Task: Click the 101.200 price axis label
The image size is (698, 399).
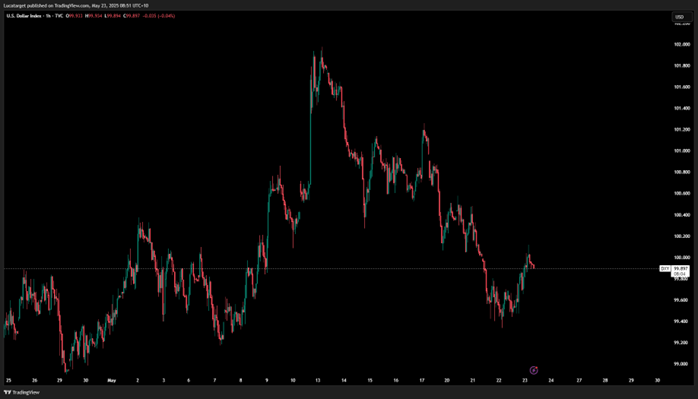Action: pyautogui.click(x=681, y=130)
